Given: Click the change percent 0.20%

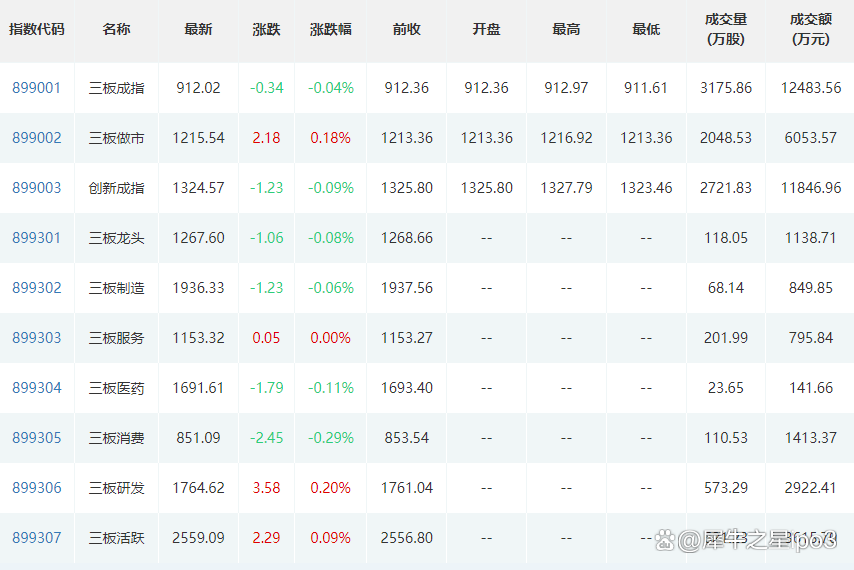Looking at the screenshot, I should [331, 488].
